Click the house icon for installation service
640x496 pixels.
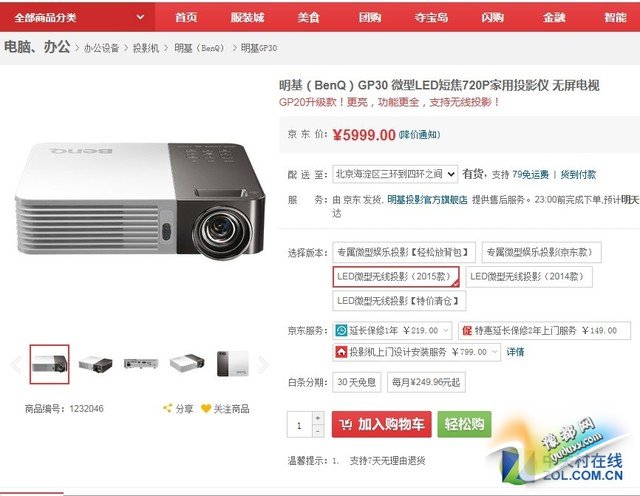pyautogui.click(x=341, y=351)
